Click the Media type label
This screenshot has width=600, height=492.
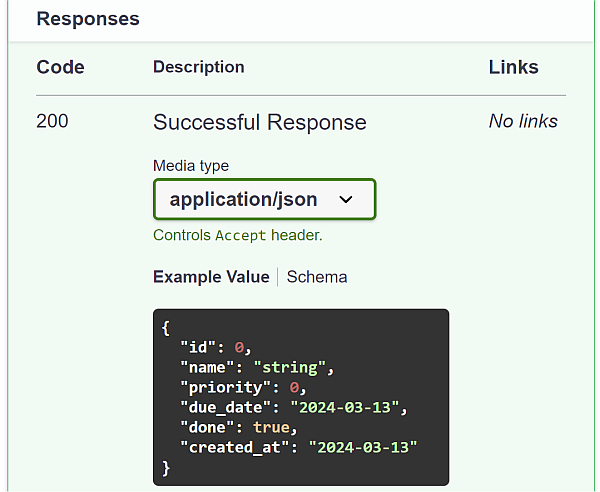coord(191,166)
